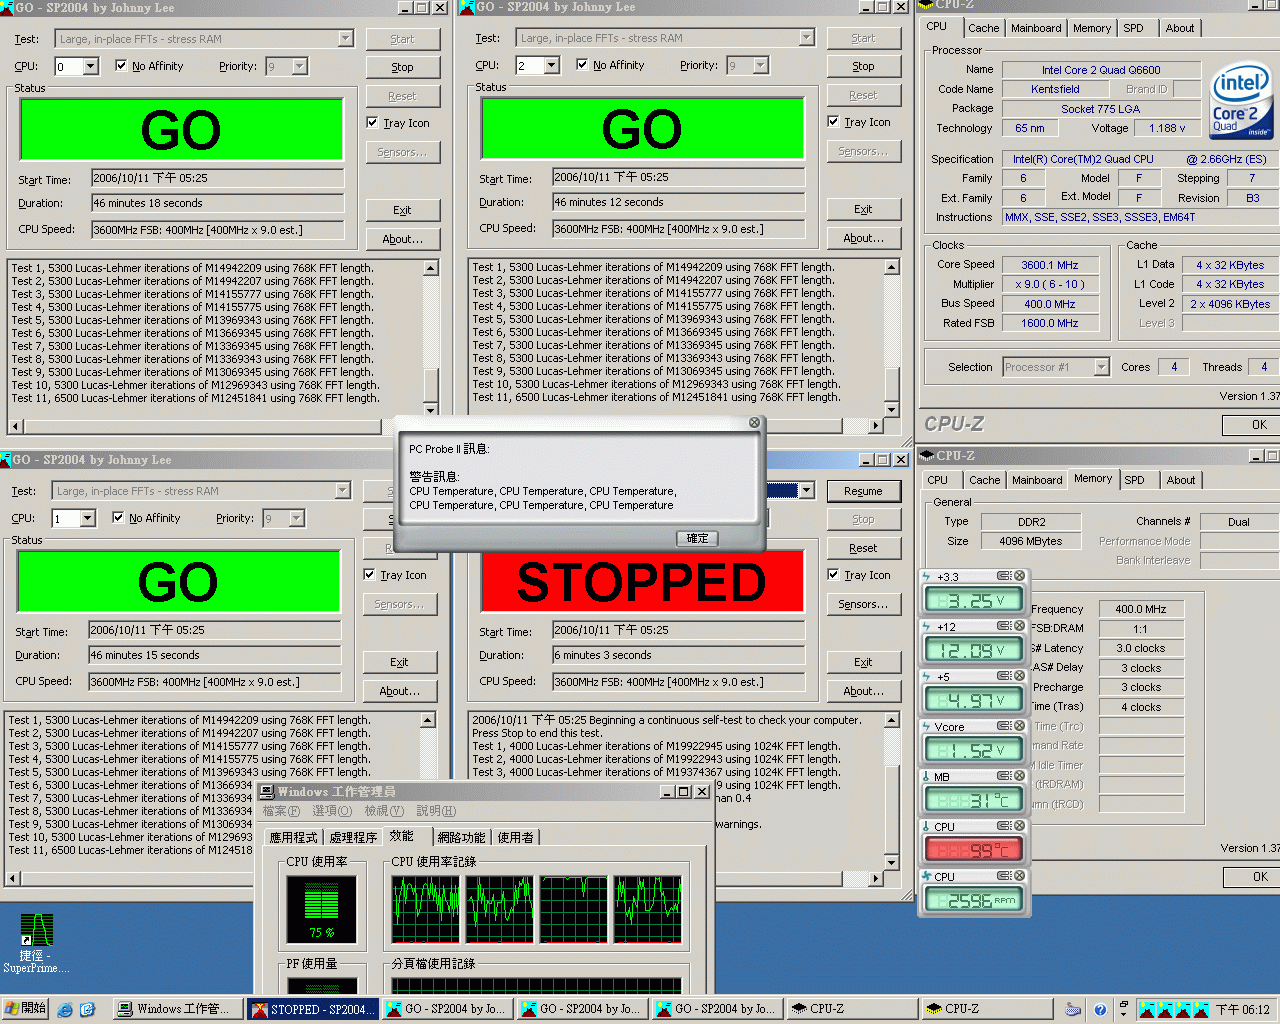Select Windows 工作管 taskbar button
The height and width of the screenshot is (1024, 1280).
[176, 1009]
